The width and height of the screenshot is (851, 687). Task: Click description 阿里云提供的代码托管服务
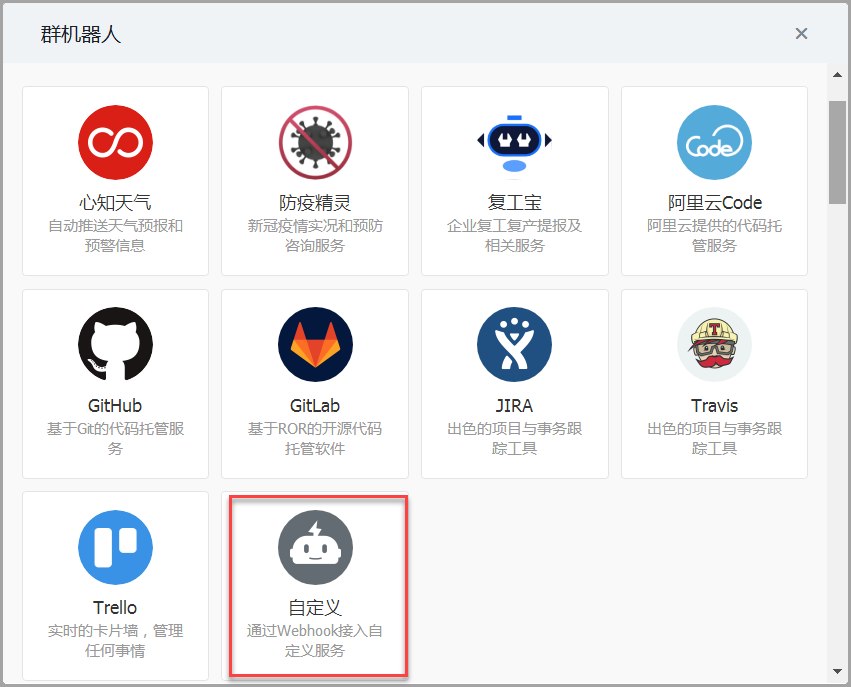pyautogui.click(x=714, y=236)
